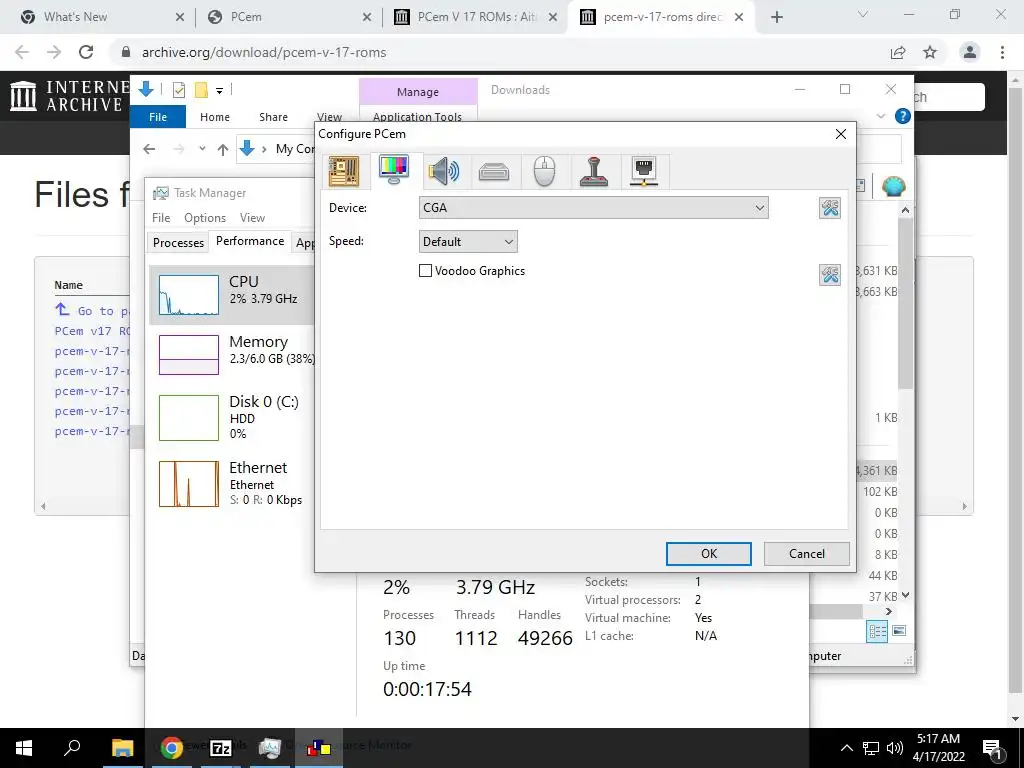
Task: Switch to Task Manager Processes tab
Action: (178, 242)
